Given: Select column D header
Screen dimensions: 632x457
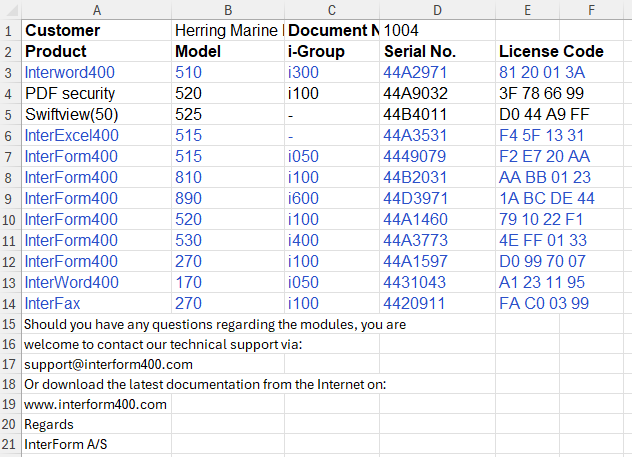Looking at the screenshot, I should [x=437, y=10].
